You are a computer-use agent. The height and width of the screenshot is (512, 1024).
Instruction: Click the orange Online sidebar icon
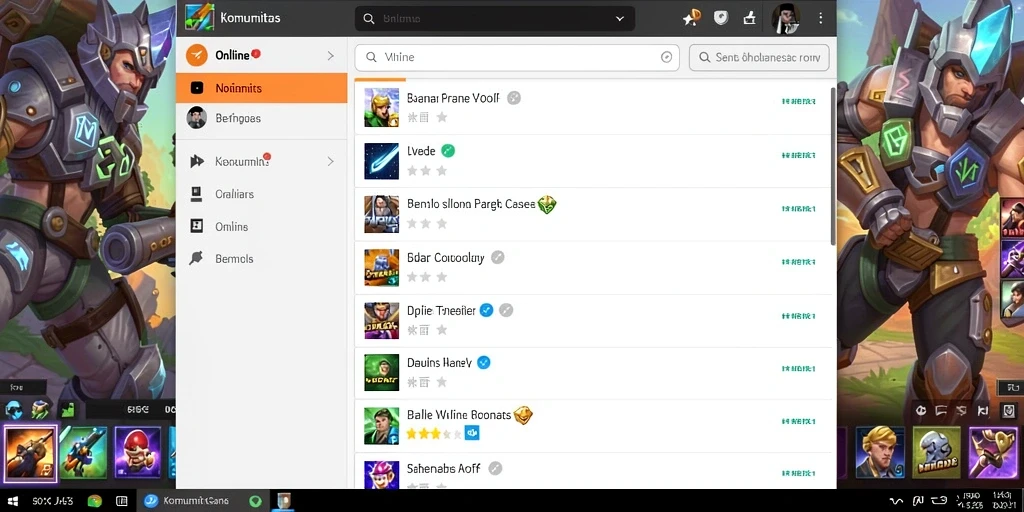point(197,56)
